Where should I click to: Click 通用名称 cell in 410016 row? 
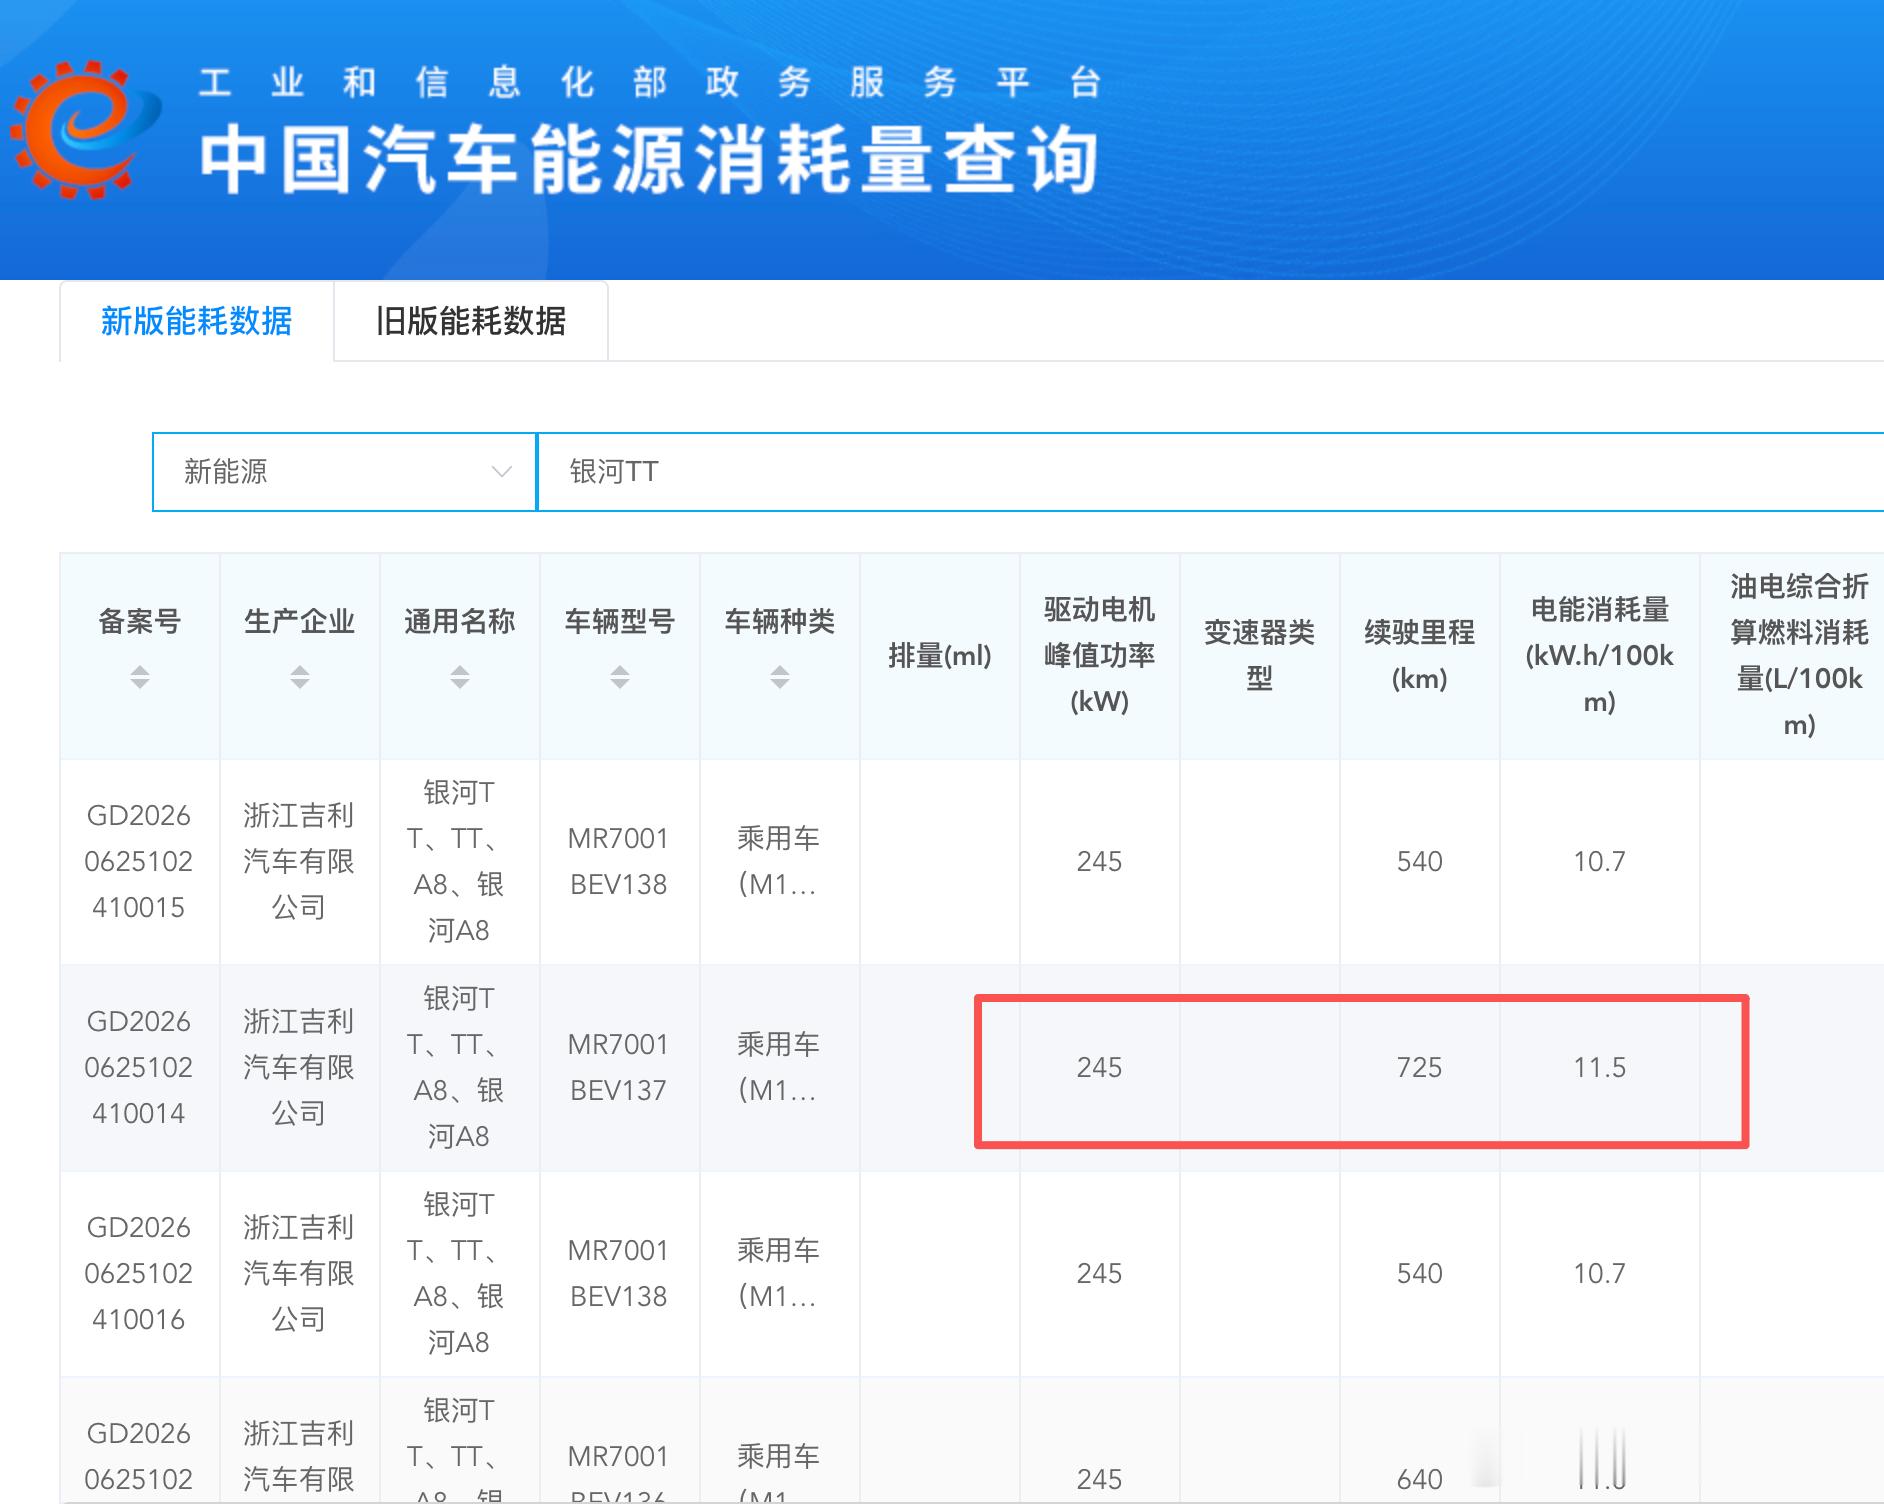tap(459, 1274)
